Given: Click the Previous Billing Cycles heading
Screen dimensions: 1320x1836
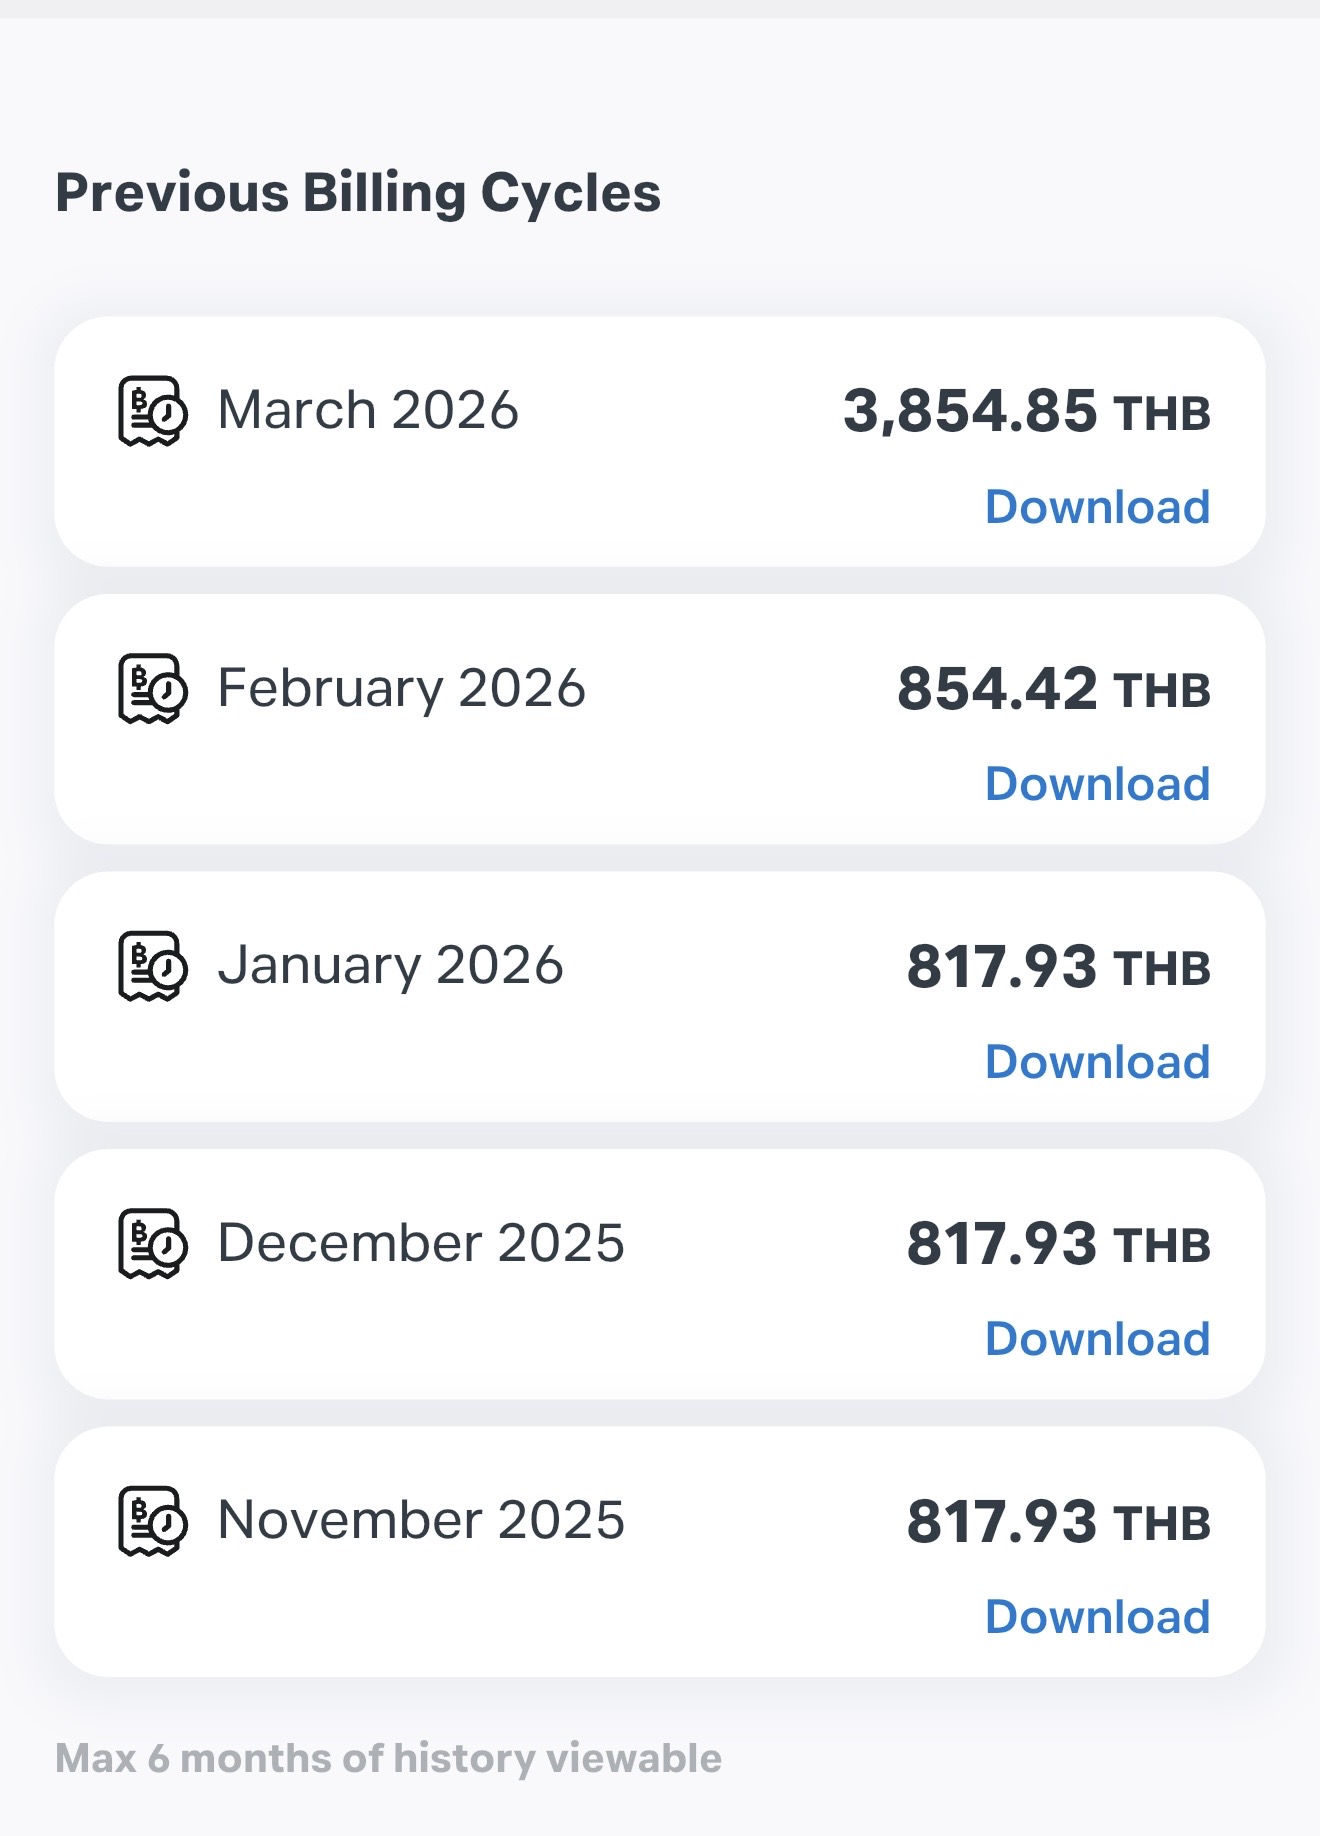Looking at the screenshot, I should point(358,193).
